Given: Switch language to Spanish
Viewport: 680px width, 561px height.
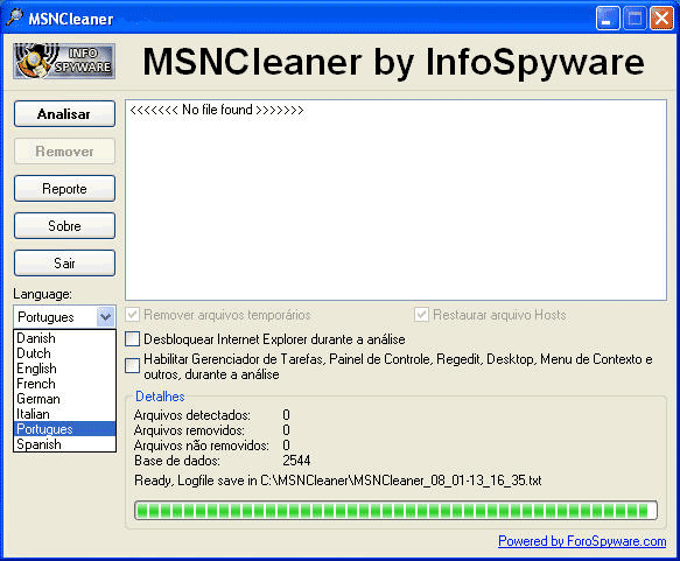Looking at the screenshot, I should [65, 444].
